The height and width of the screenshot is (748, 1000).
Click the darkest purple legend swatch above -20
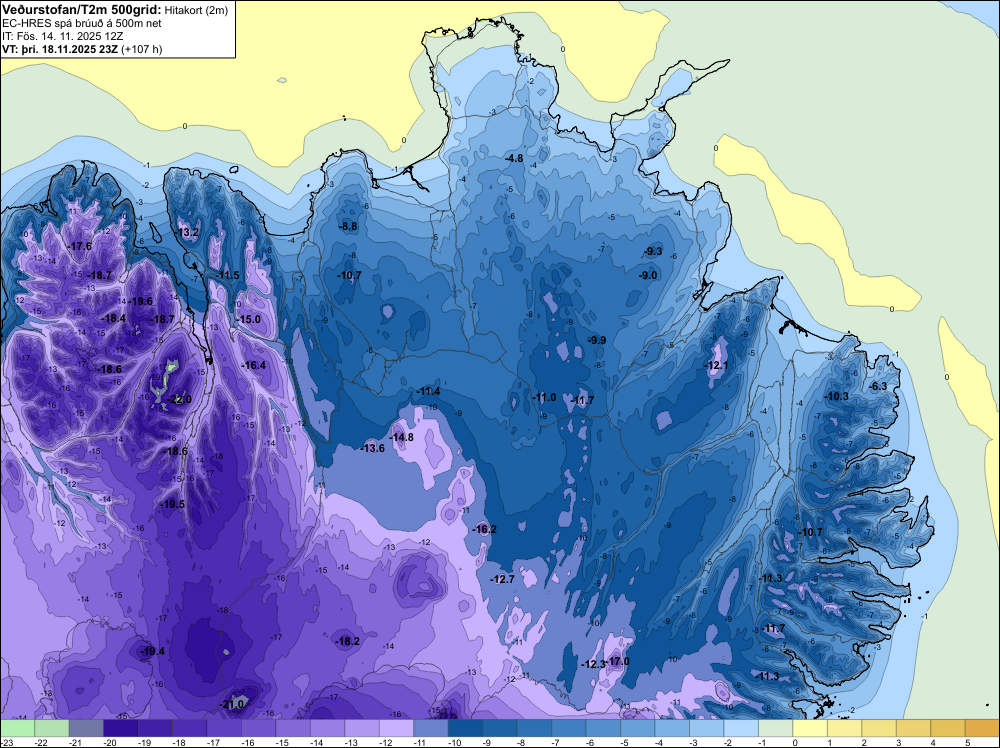tap(121, 728)
